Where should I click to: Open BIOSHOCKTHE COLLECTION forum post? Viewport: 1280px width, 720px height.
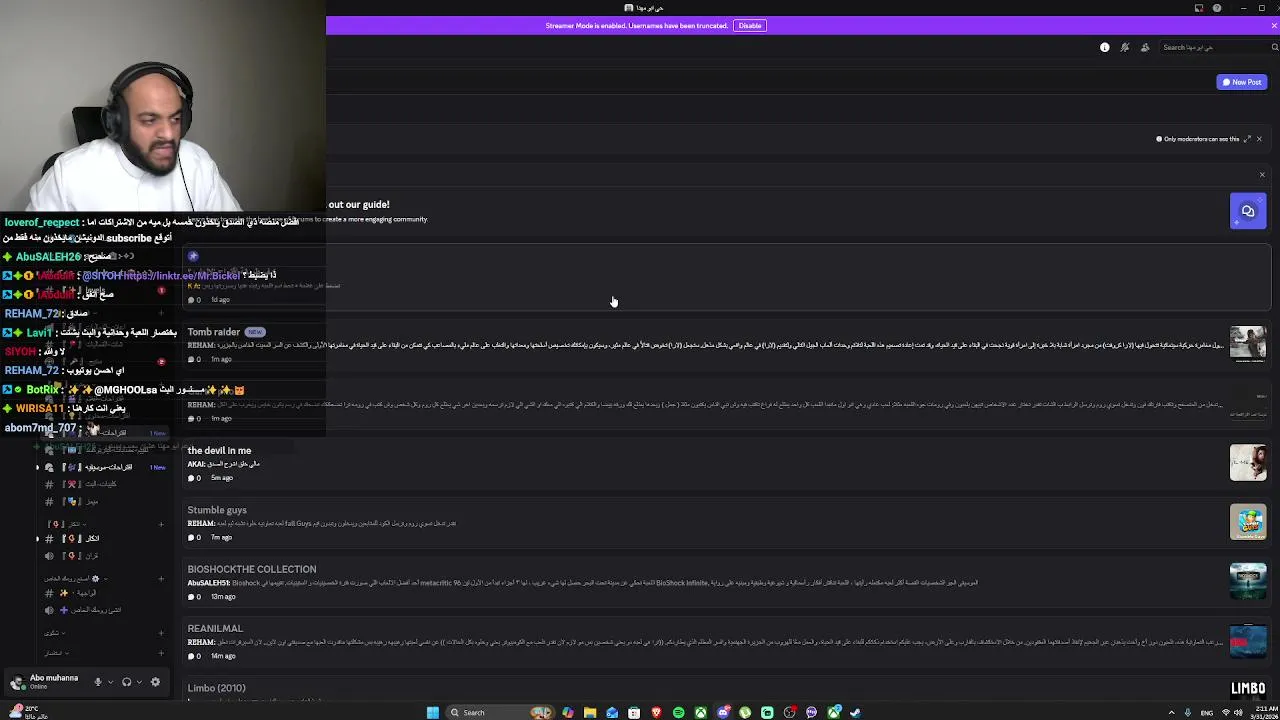tap(726, 582)
